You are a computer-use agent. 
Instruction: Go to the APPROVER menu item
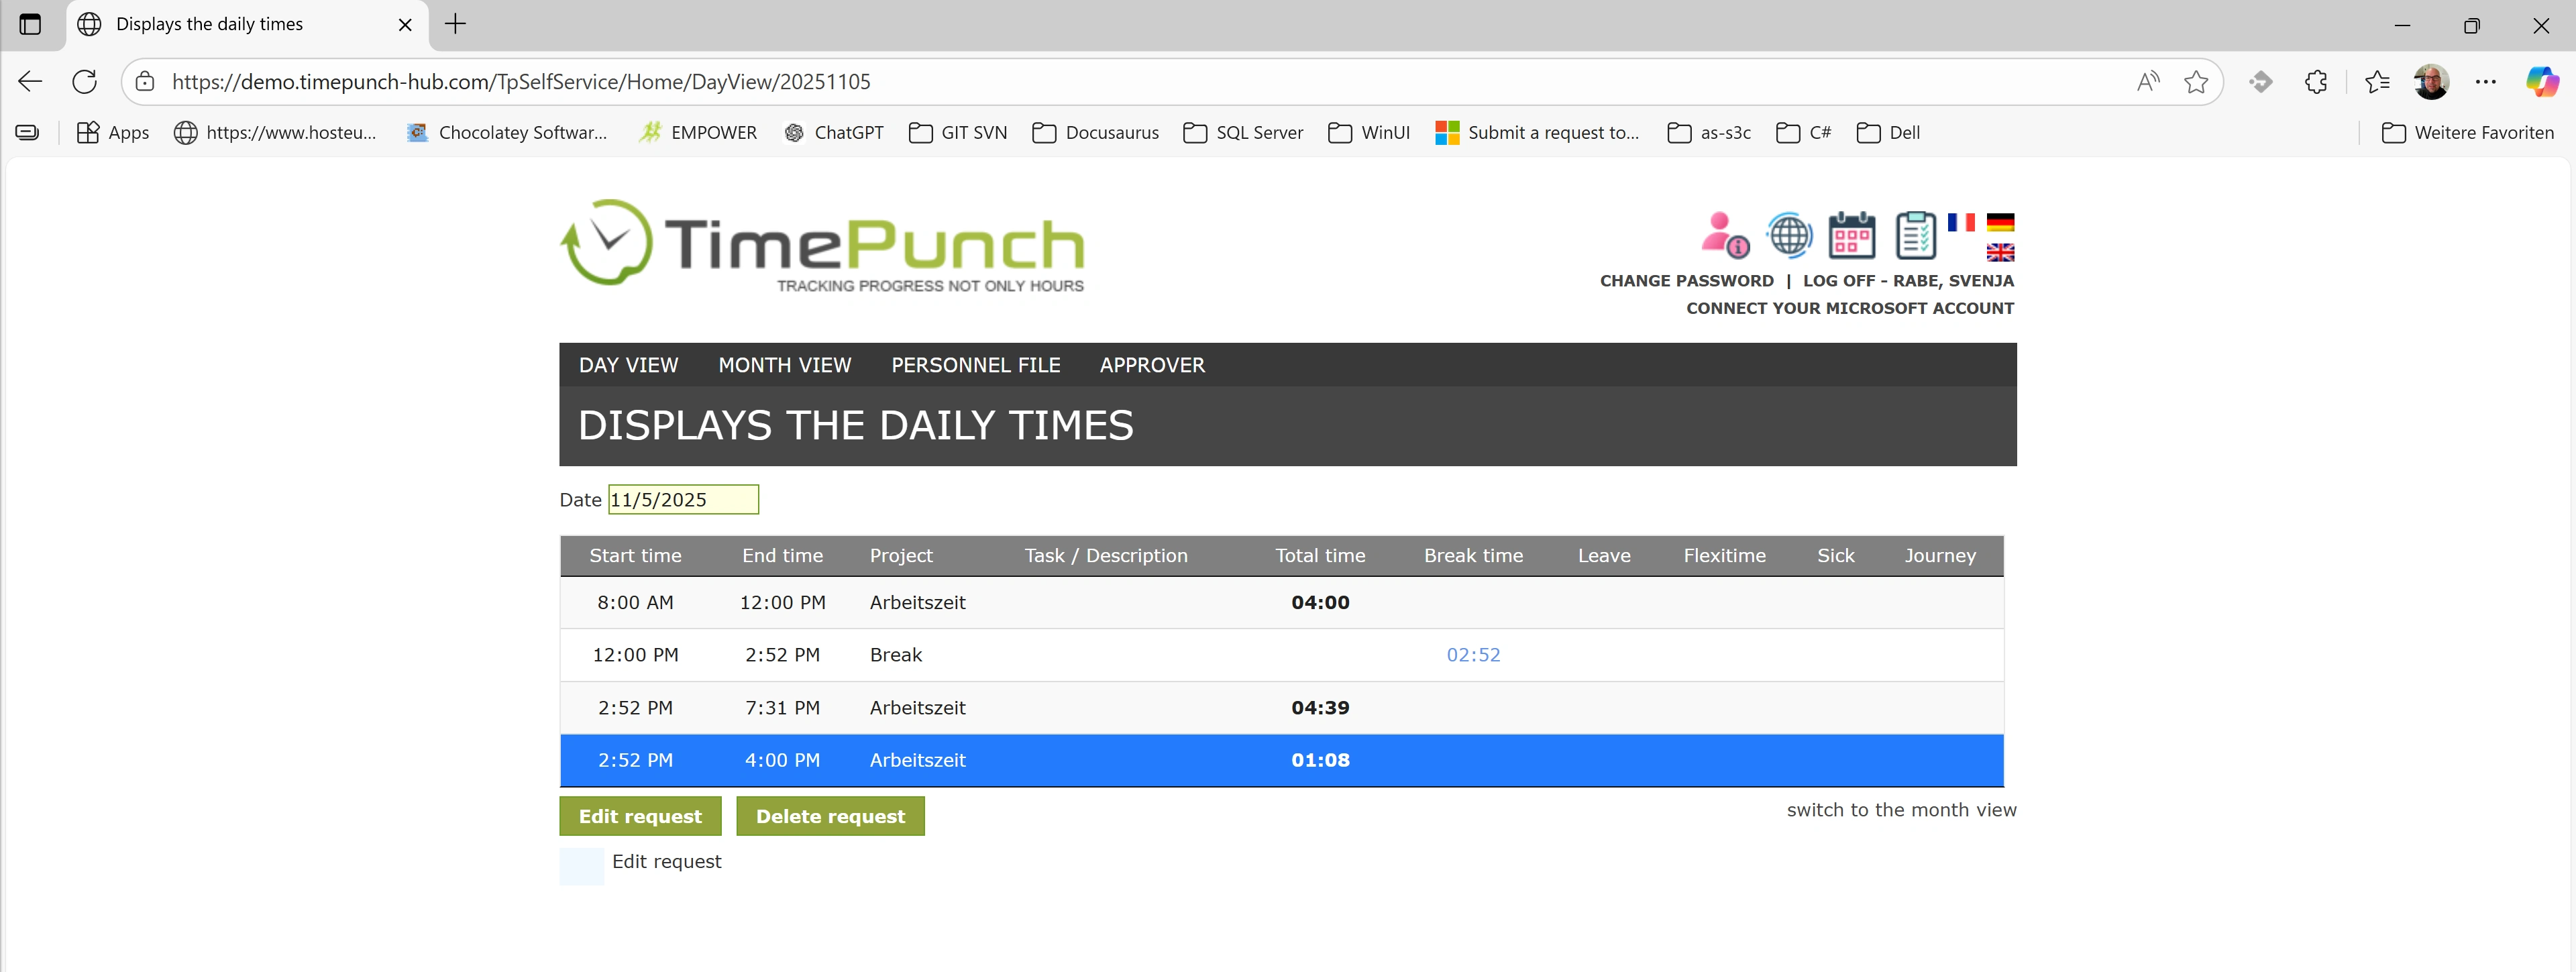tap(1152, 365)
